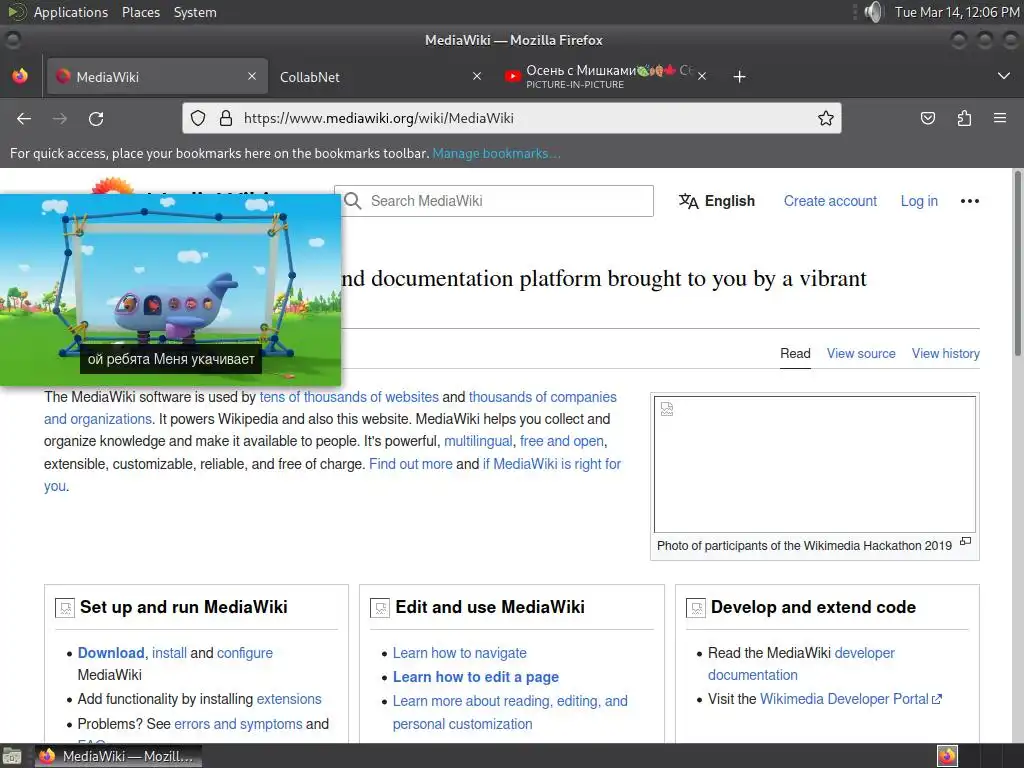Viewport: 1024px width, 768px height.
Task: Click the show desktop icon in bottom panel
Action: point(12,757)
